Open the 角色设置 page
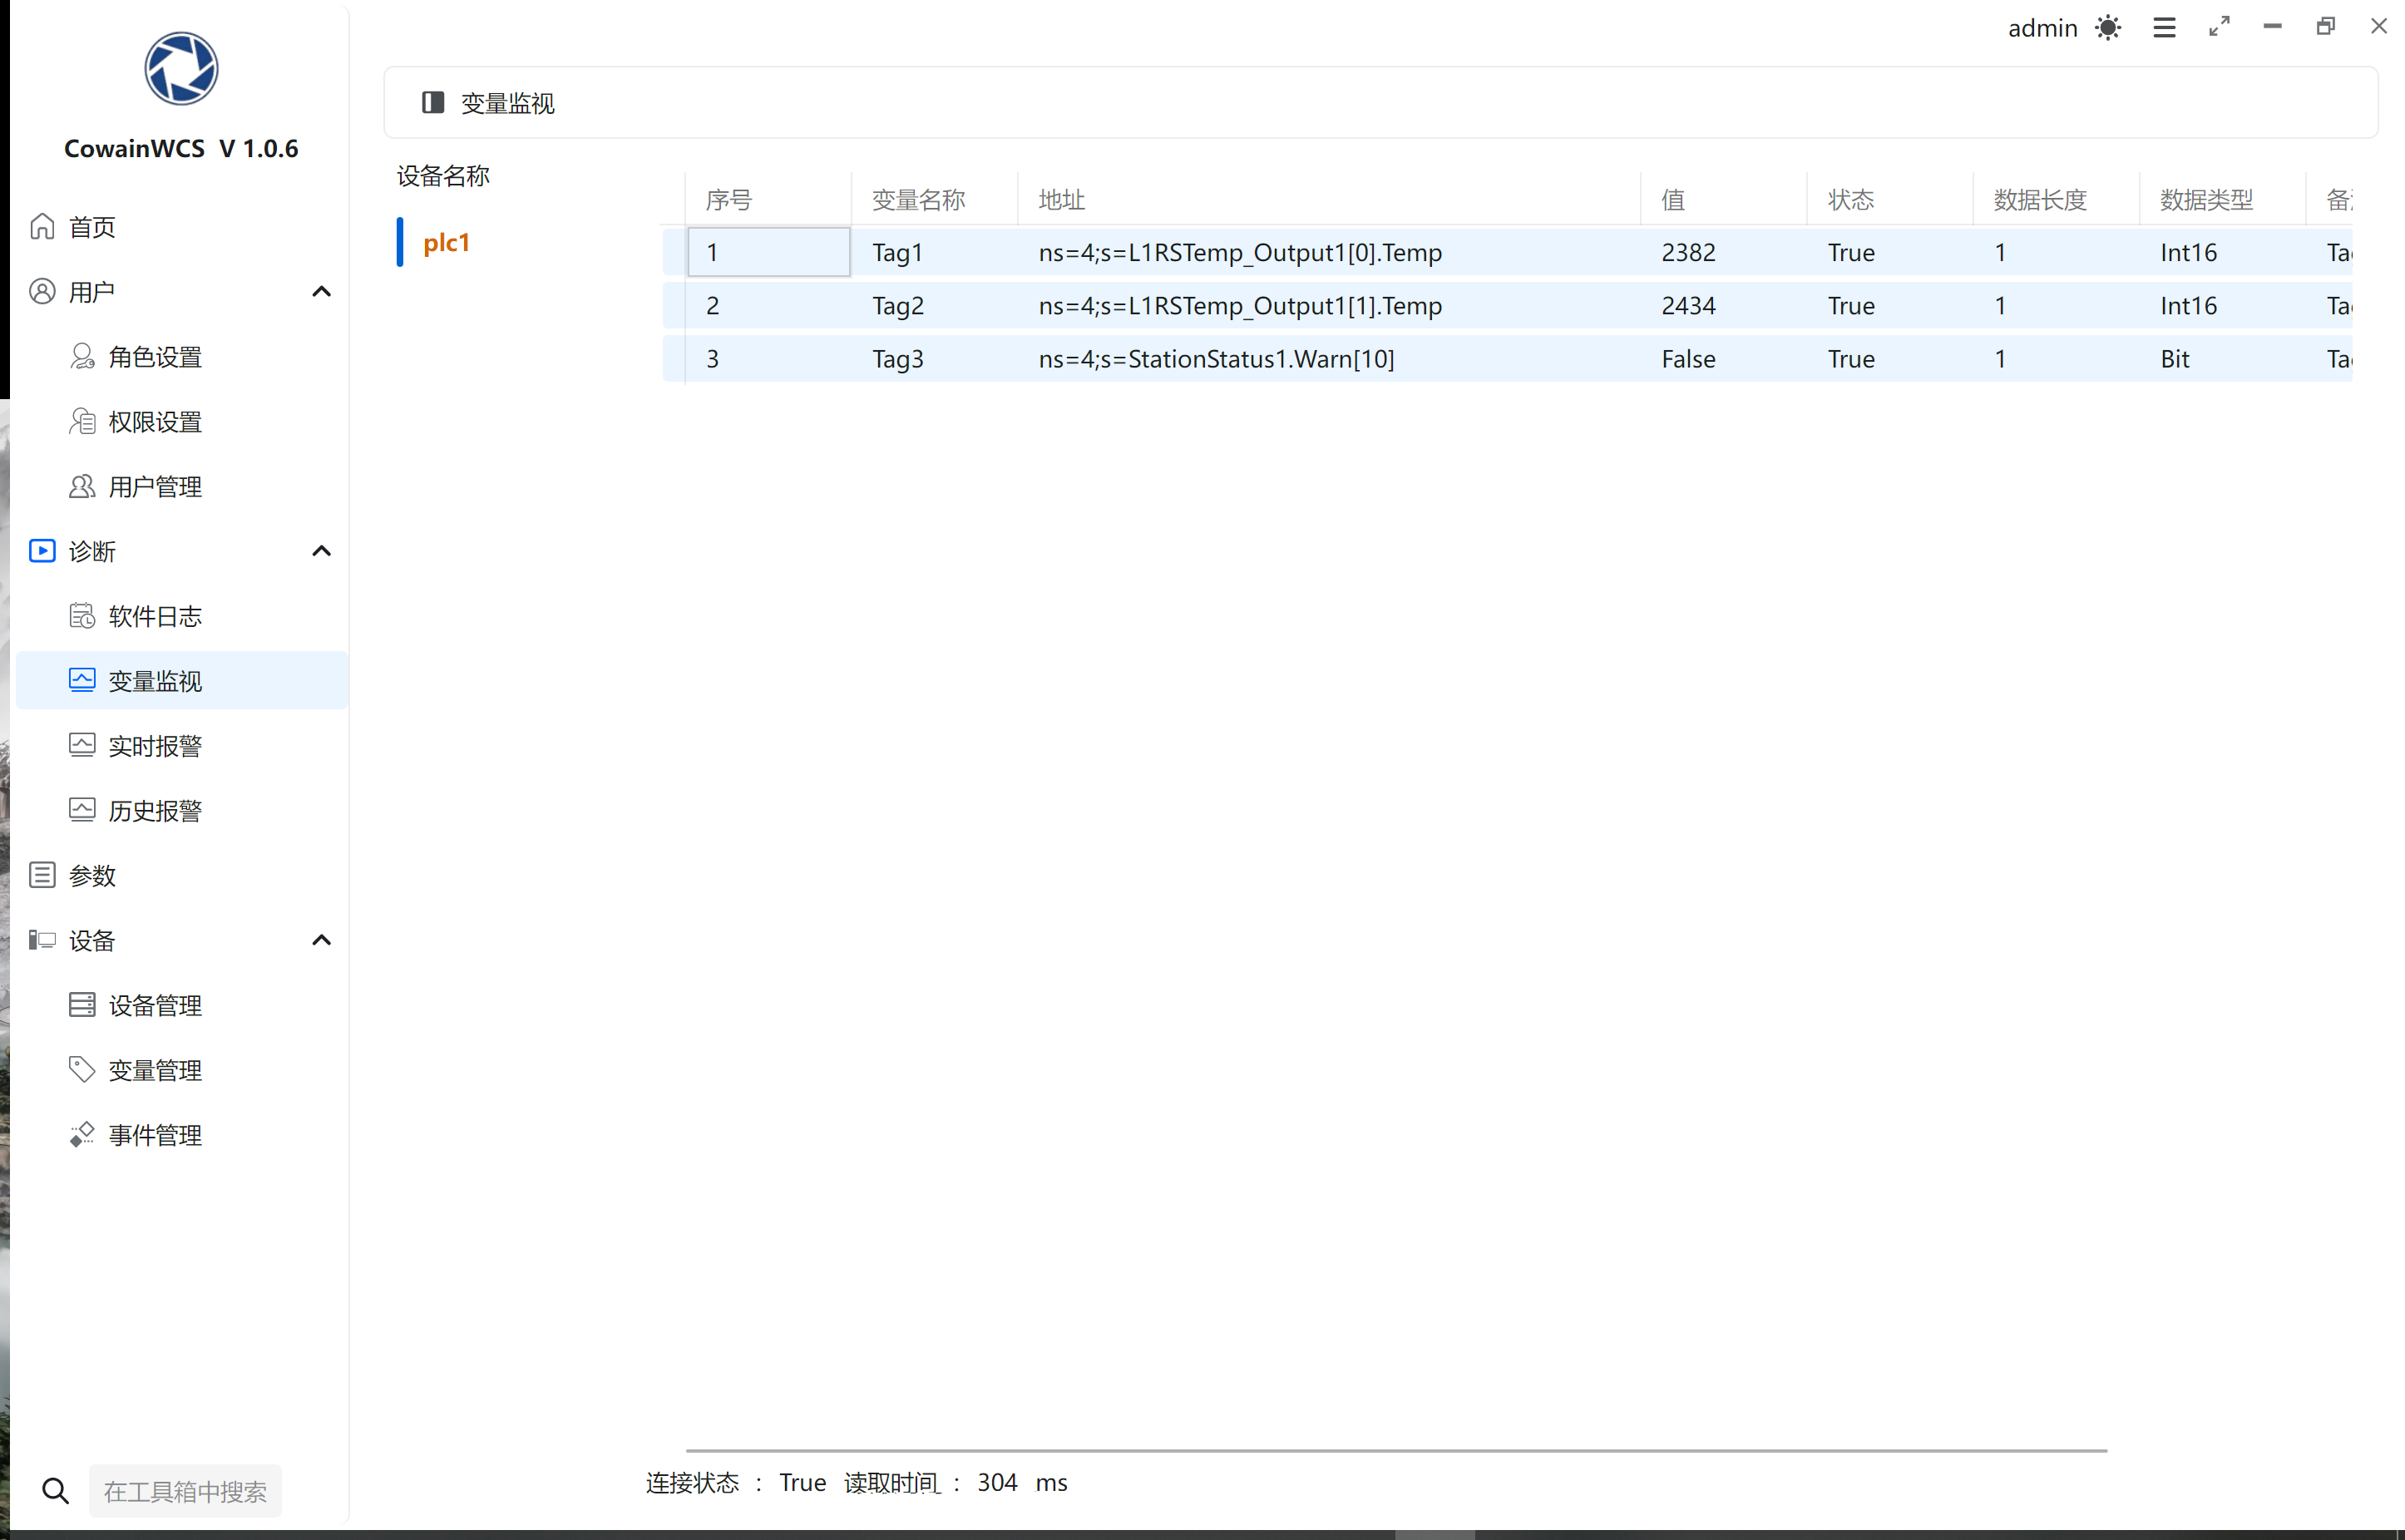 [155, 357]
